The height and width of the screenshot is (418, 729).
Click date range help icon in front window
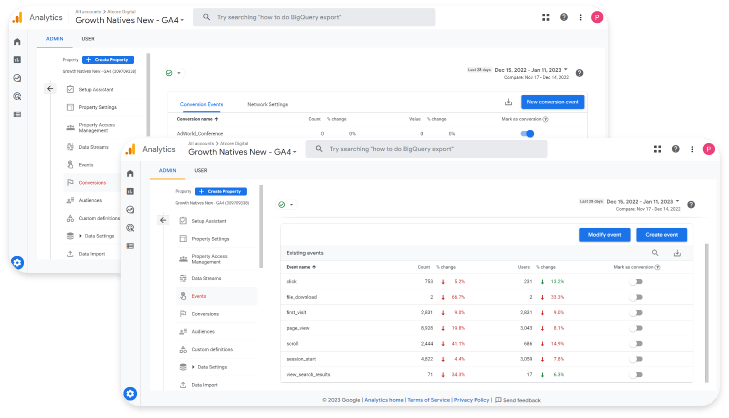(691, 205)
